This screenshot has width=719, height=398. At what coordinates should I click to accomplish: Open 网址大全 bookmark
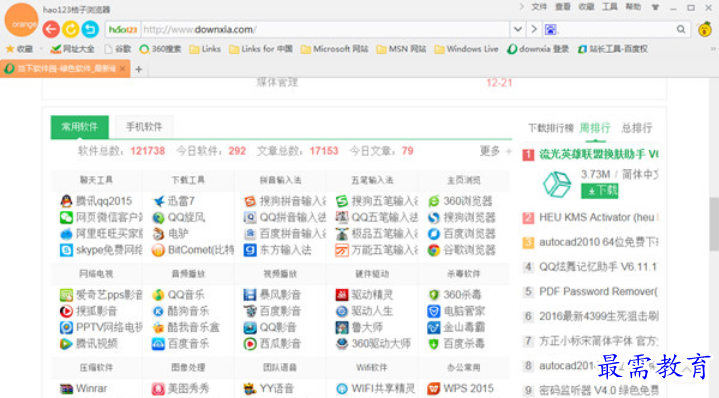coord(72,49)
